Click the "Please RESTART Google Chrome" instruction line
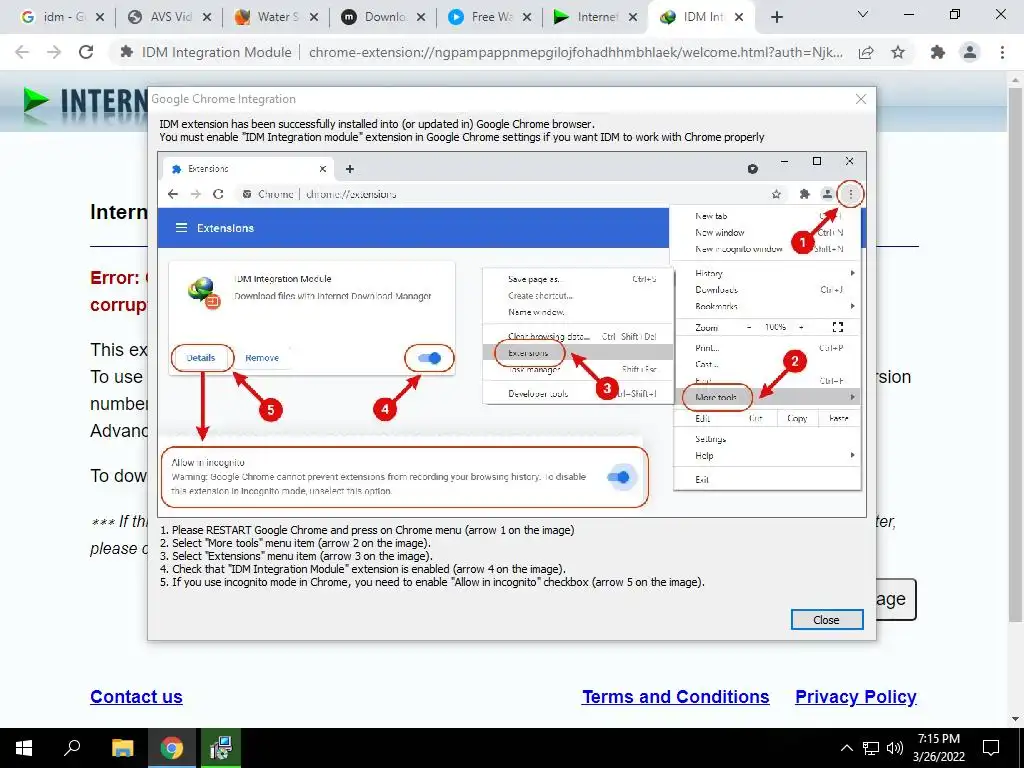This screenshot has height=768, width=1024. coord(367,530)
